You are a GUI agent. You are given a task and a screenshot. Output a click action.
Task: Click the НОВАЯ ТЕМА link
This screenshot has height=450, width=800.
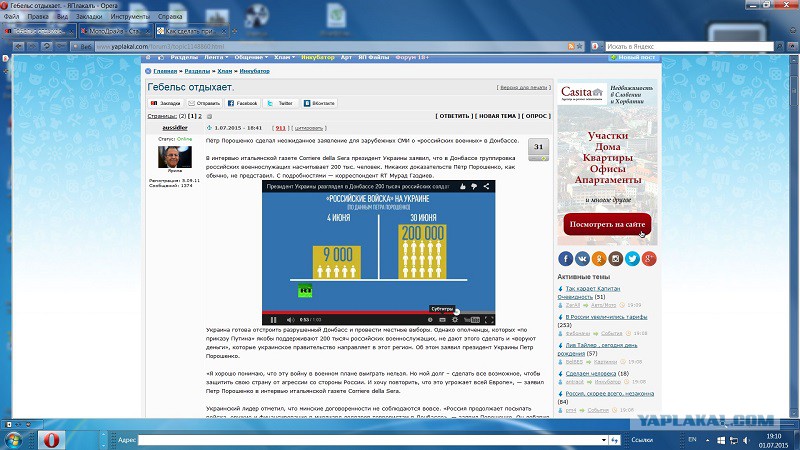tap(497, 116)
